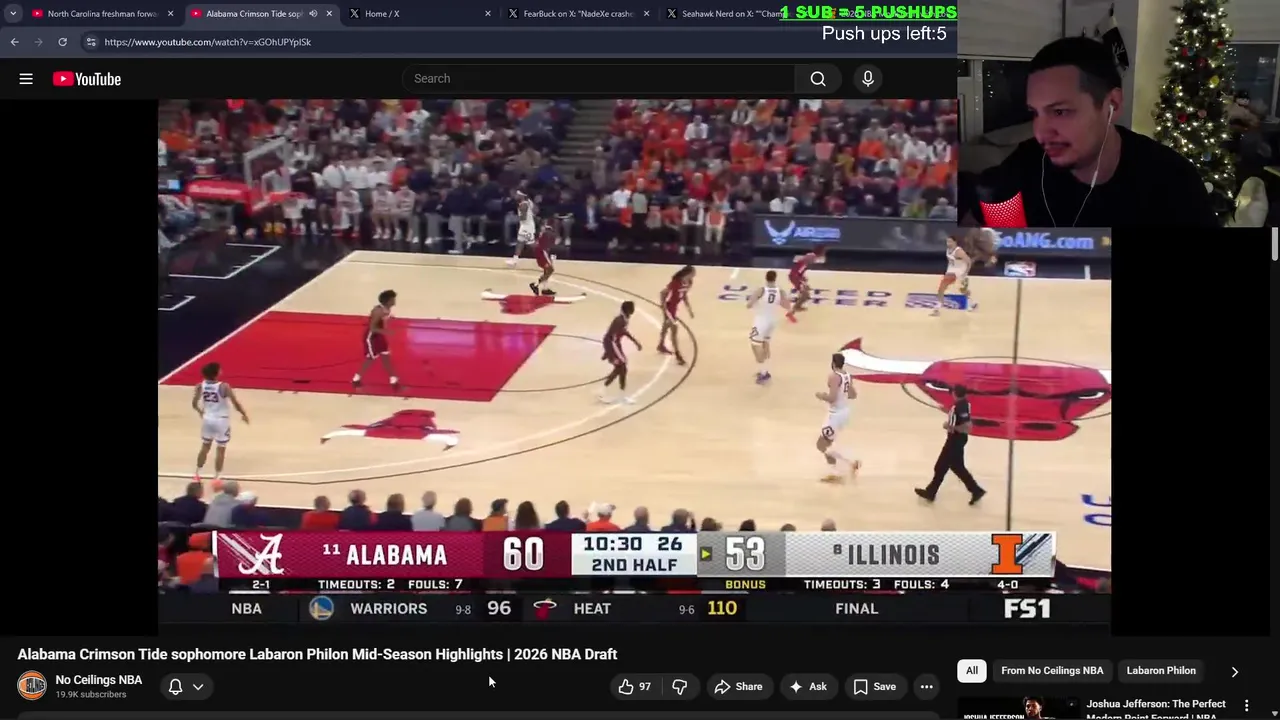The height and width of the screenshot is (720, 1280).
Task: Start voice search with microphone icon
Action: [867, 79]
